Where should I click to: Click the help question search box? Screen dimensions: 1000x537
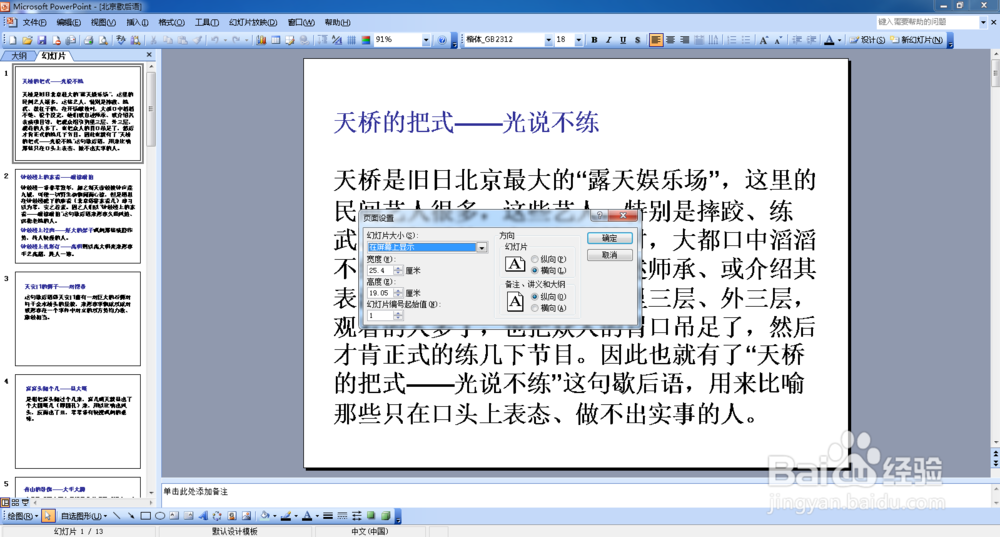pos(928,22)
